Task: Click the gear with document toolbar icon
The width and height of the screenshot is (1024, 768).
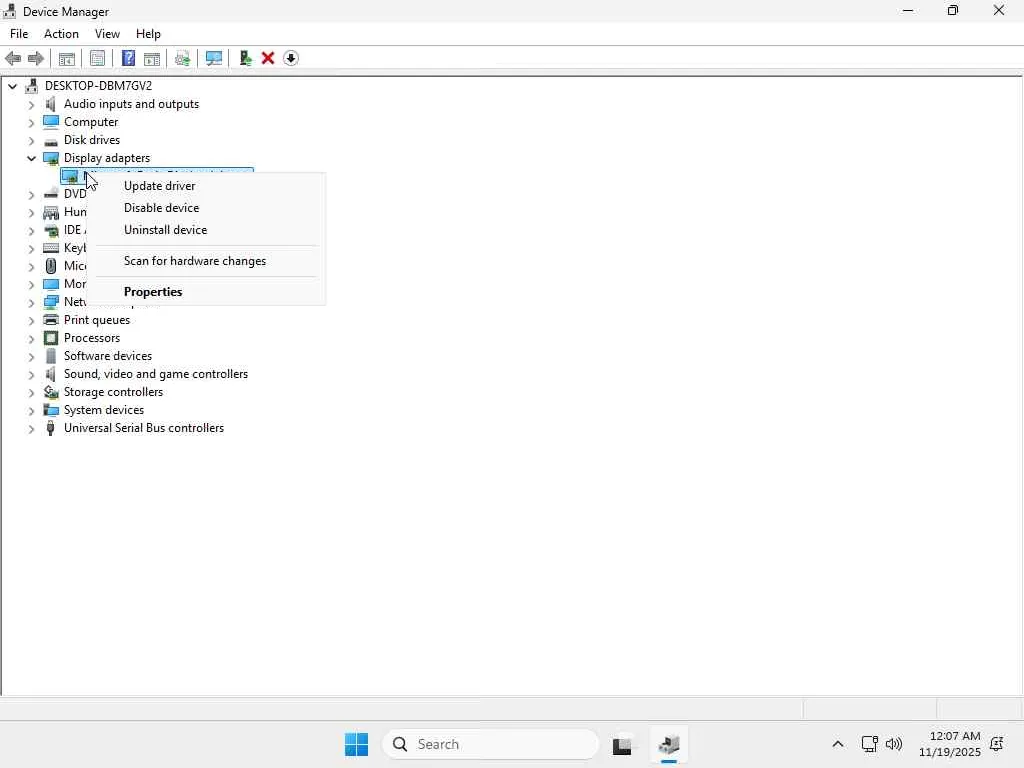Action: click(x=182, y=59)
